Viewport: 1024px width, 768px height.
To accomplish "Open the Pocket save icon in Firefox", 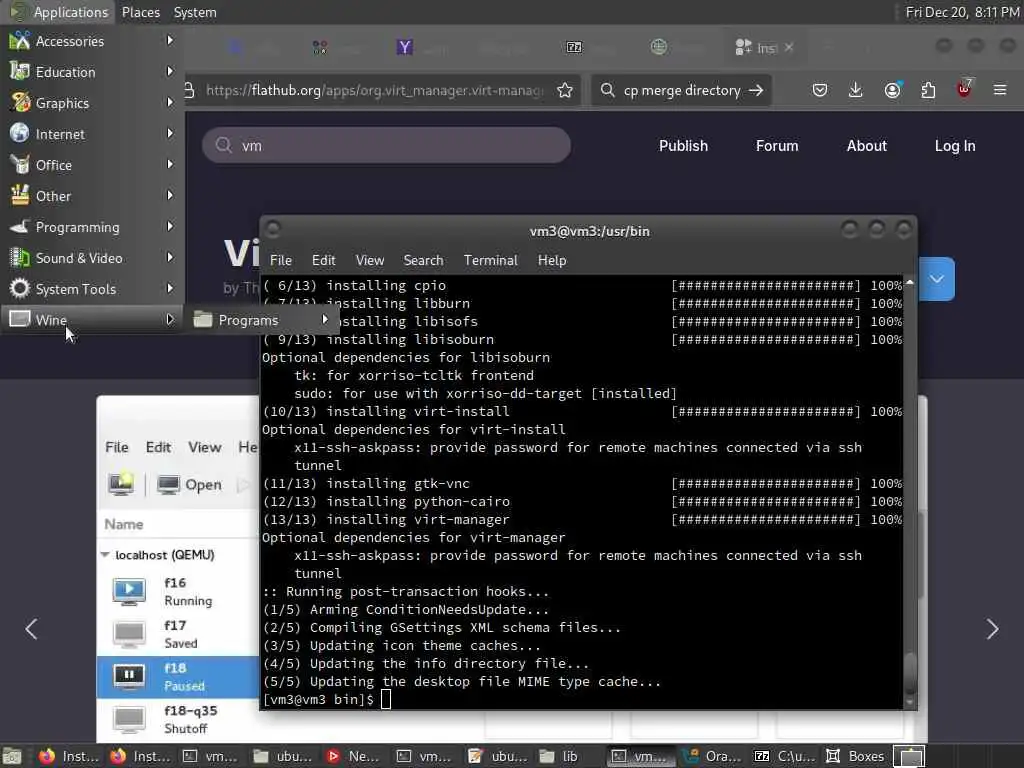I will (820, 90).
